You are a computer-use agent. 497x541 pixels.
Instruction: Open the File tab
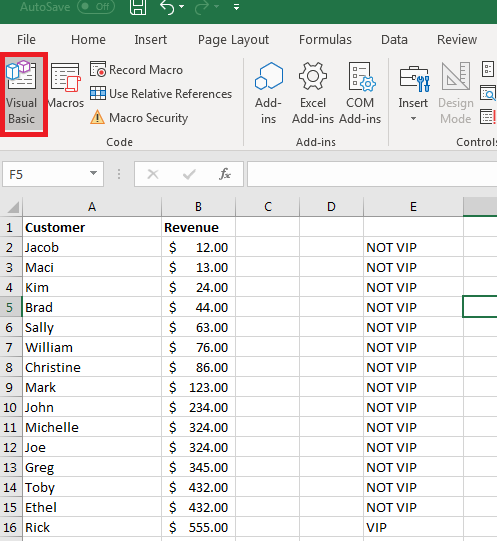(x=26, y=40)
